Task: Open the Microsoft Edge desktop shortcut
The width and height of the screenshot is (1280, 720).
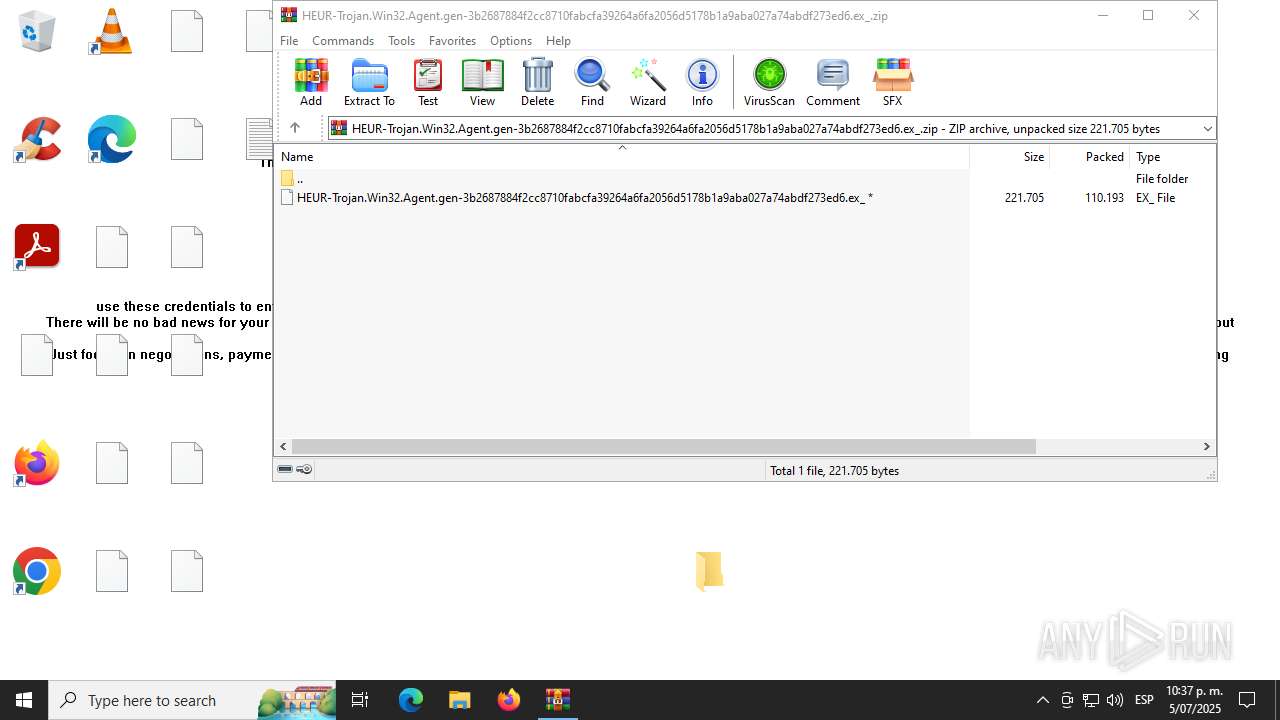Action: [112, 139]
